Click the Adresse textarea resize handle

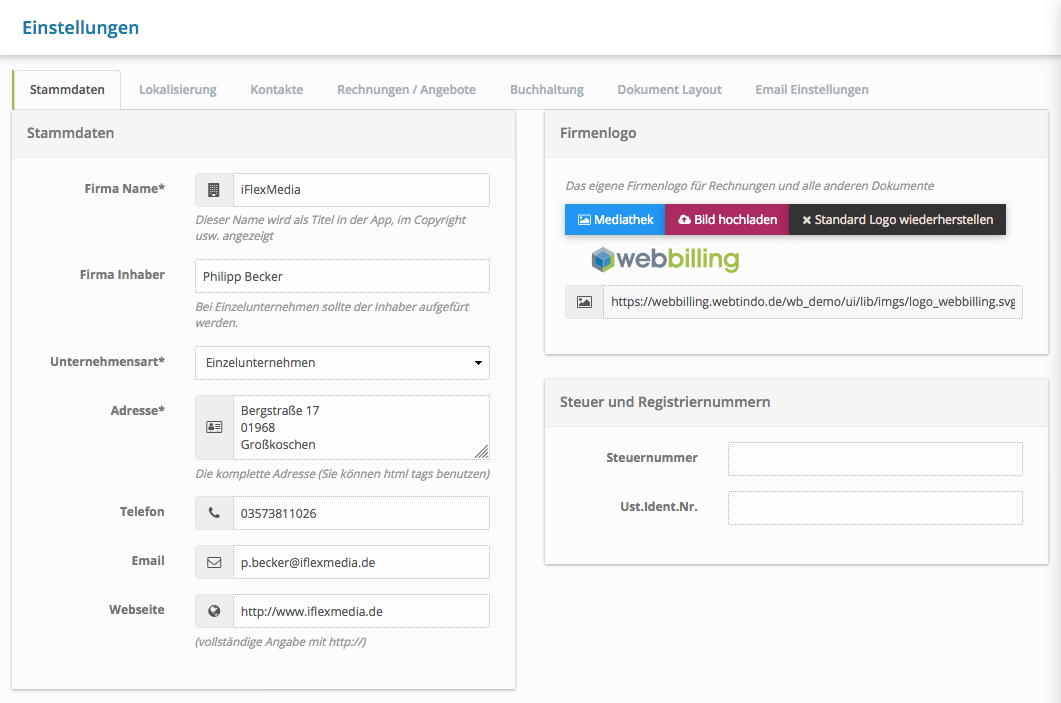(481, 452)
